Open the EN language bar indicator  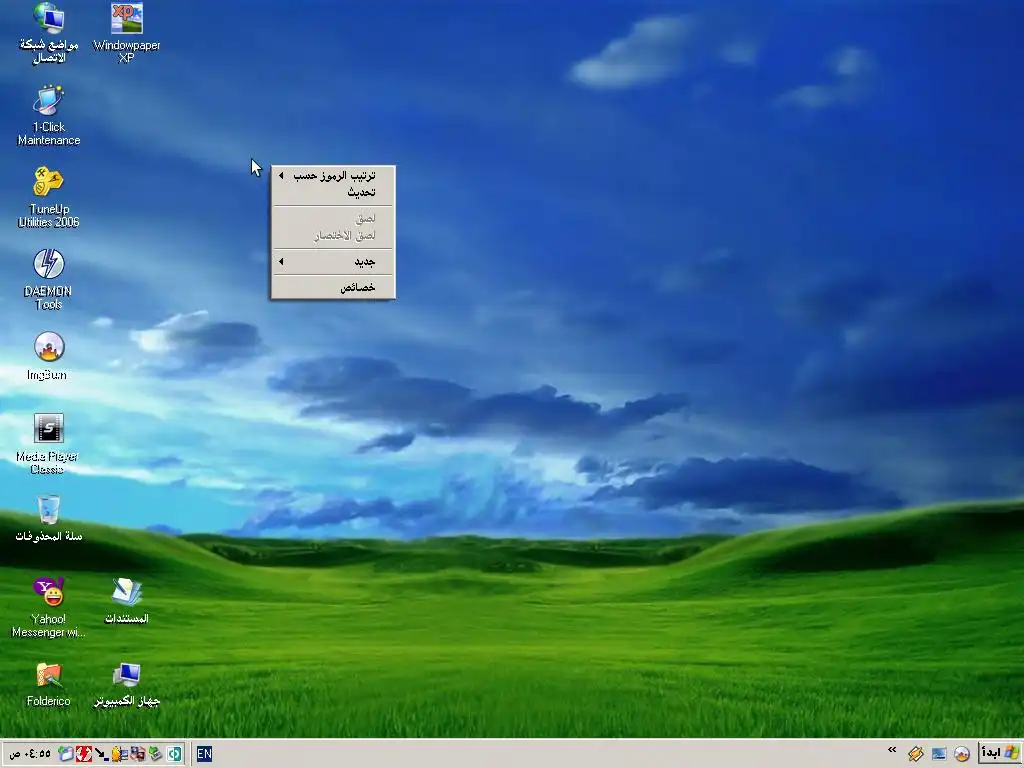click(204, 754)
